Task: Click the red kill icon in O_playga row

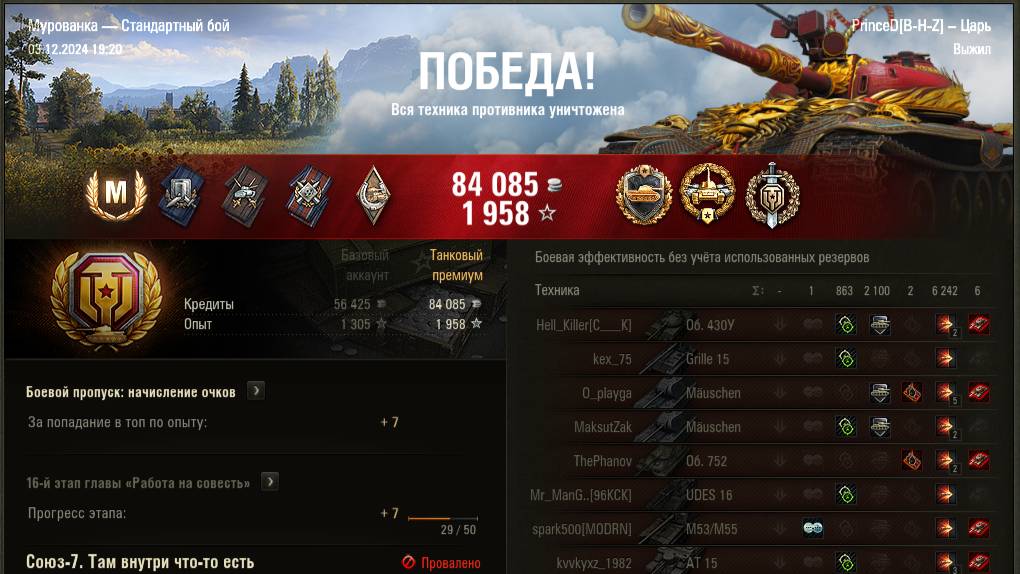Action: click(x=978, y=392)
